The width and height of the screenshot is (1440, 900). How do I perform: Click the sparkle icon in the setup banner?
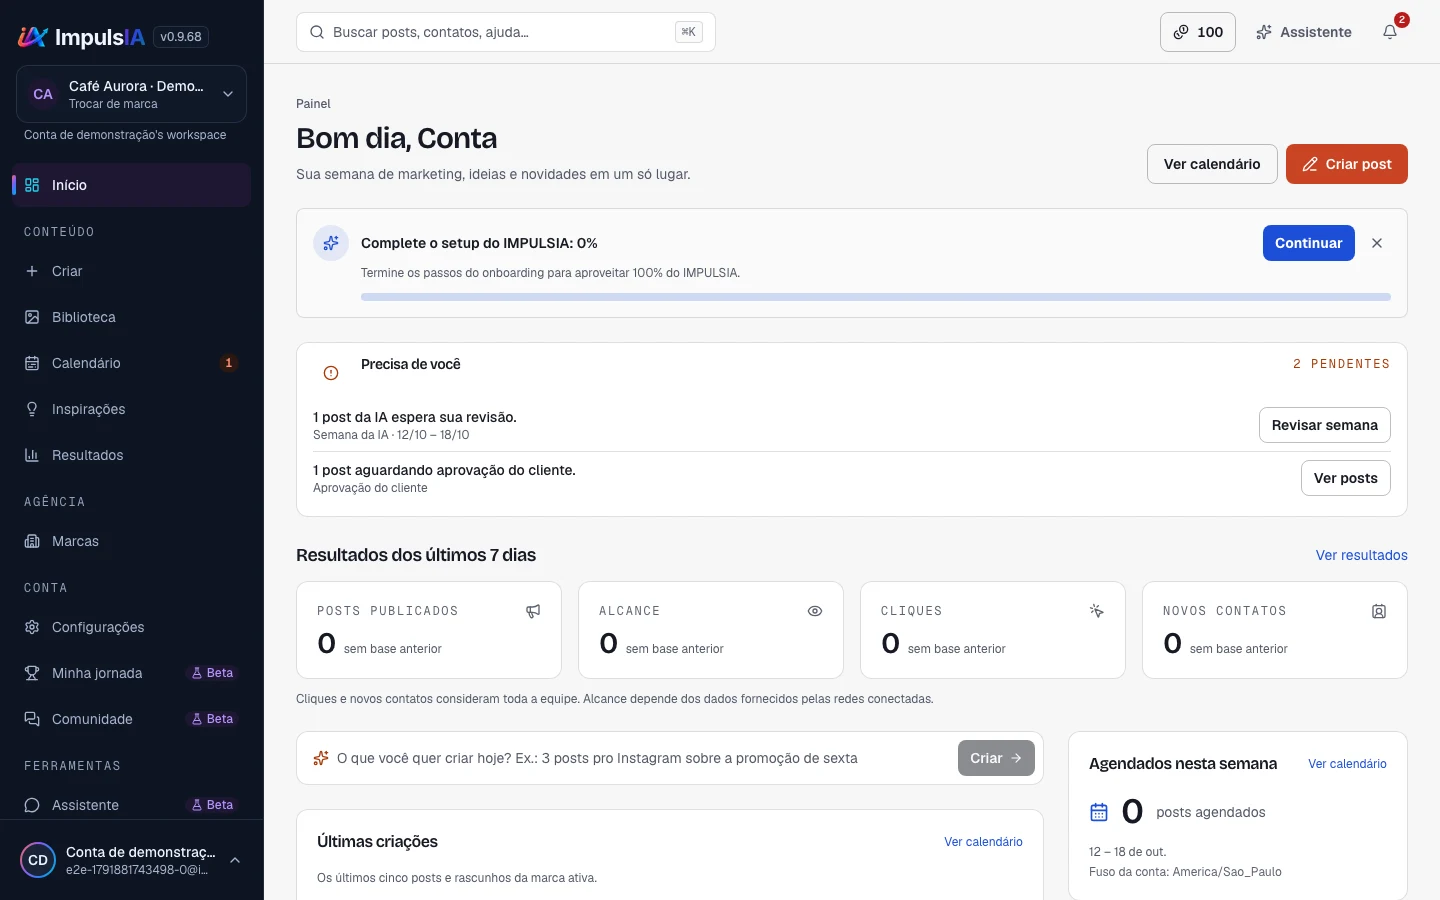331,243
